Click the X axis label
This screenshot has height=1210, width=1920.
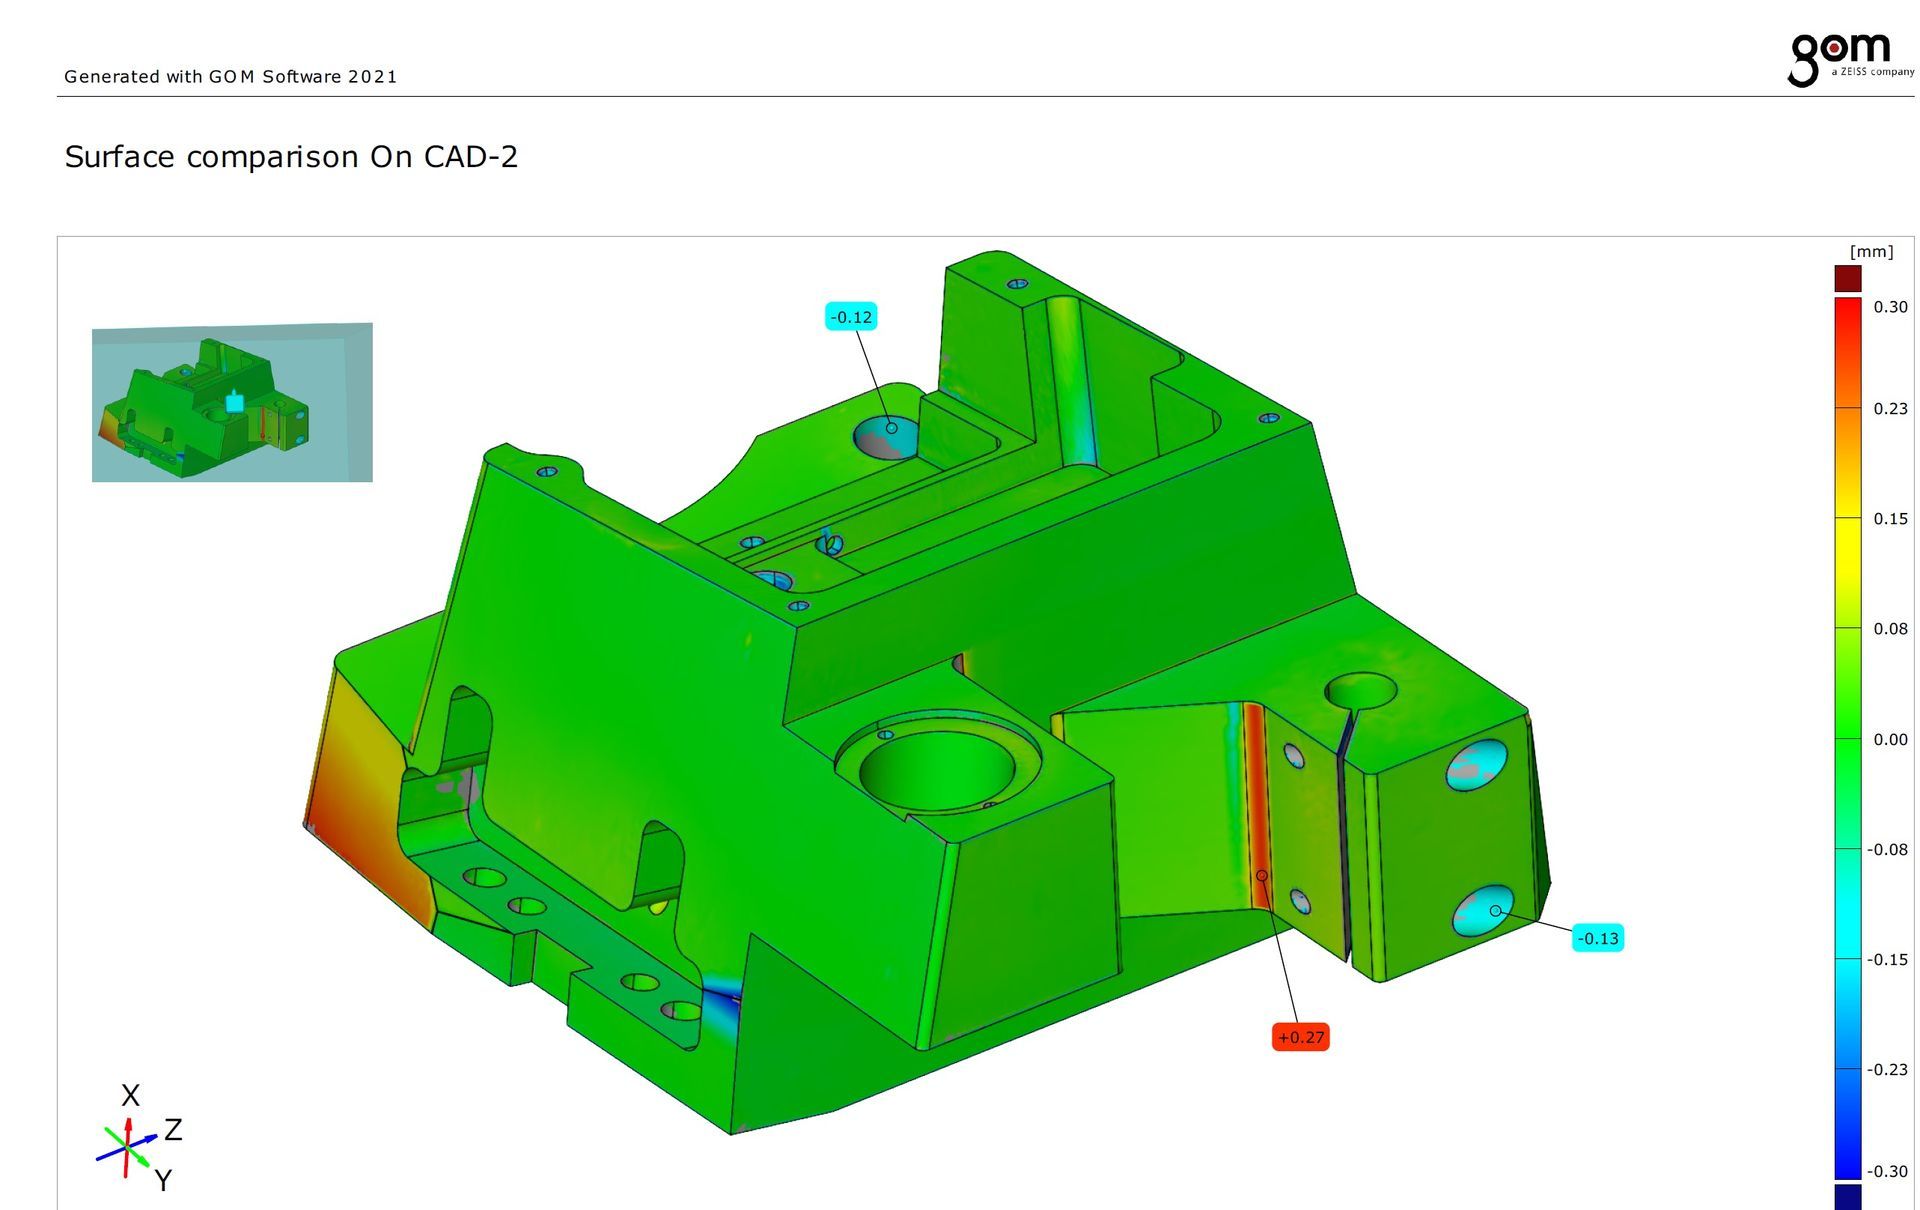pyautogui.click(x=130, y=1095)
